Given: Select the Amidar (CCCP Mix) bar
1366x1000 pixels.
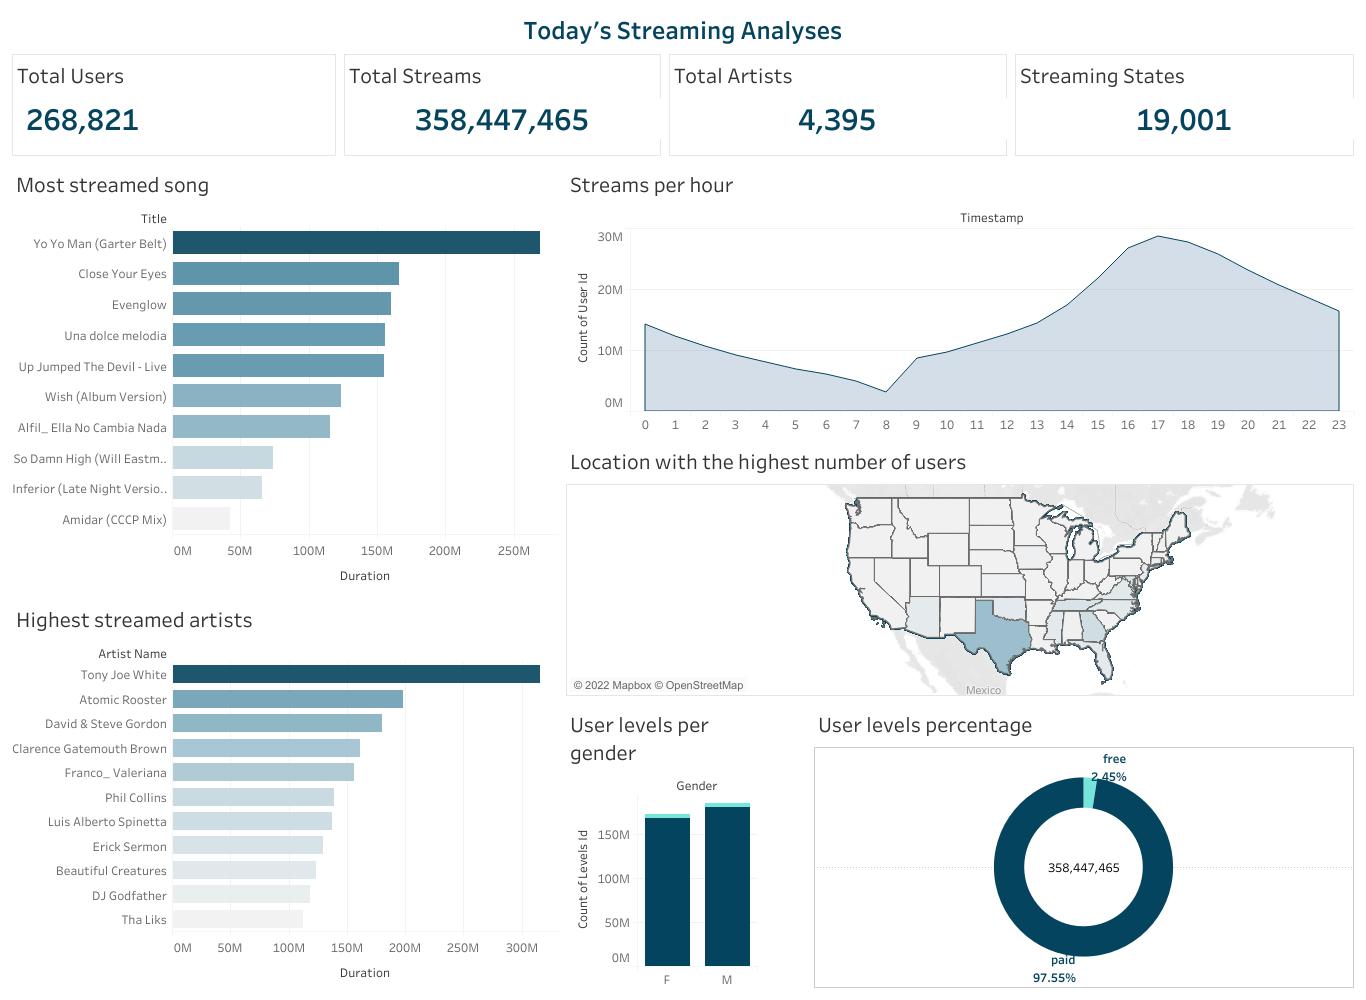Looking at the screenshot, I should [x=201, y=519].
